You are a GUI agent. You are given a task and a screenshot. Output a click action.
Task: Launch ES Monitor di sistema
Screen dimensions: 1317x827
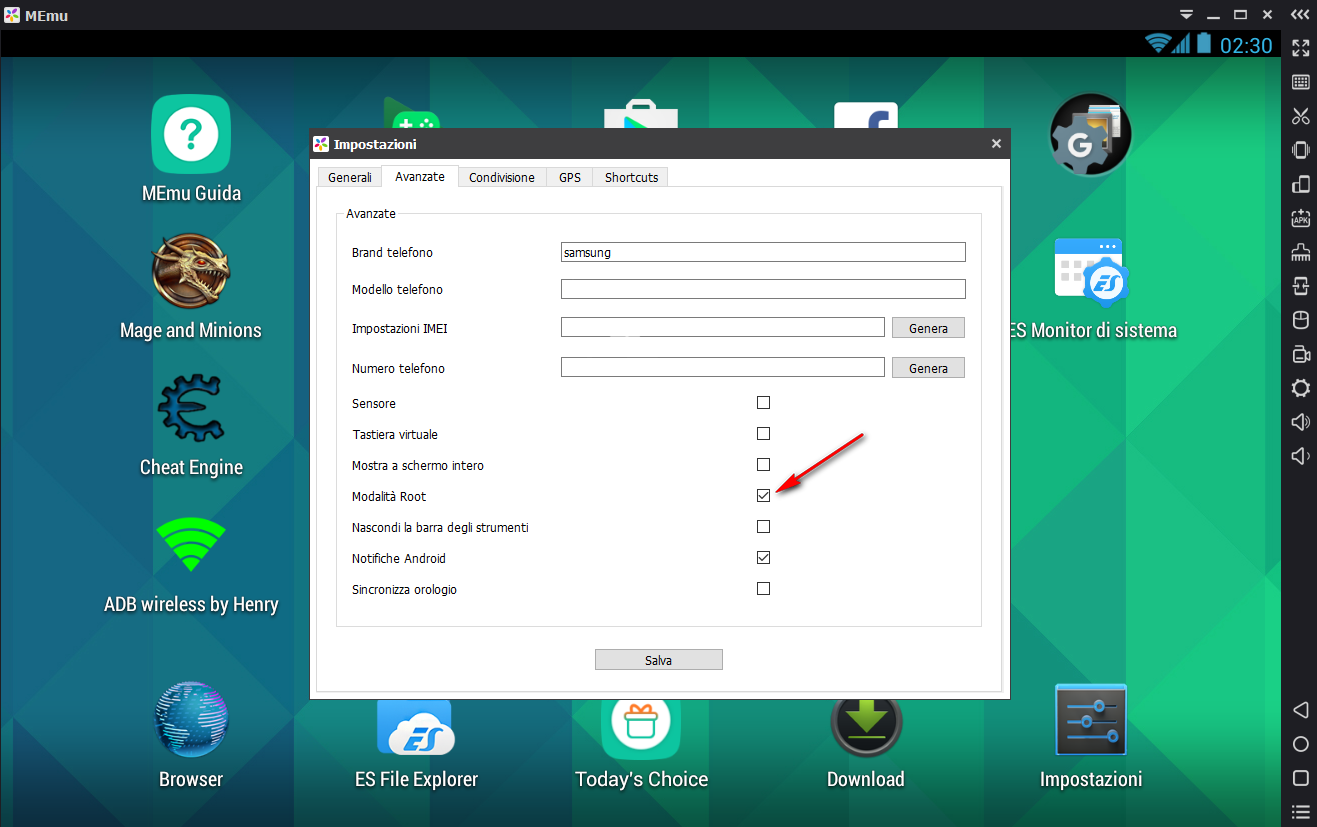coord(1092,288)
